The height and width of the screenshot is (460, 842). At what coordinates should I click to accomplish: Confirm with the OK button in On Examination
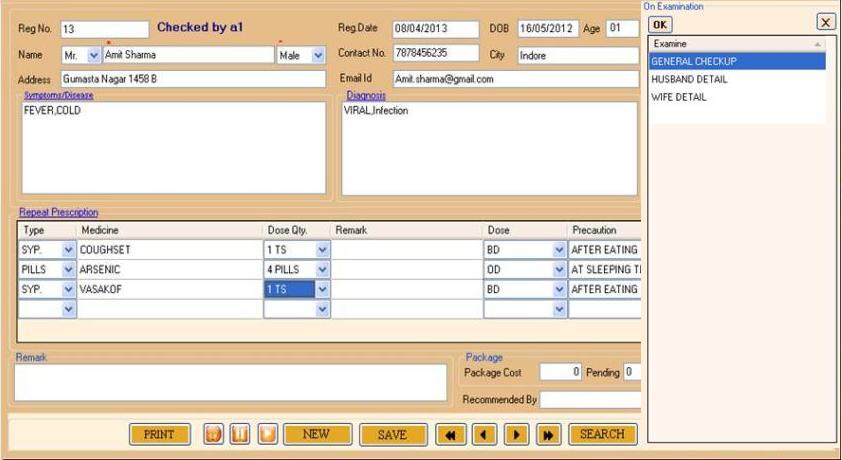(x=660, y=25)
